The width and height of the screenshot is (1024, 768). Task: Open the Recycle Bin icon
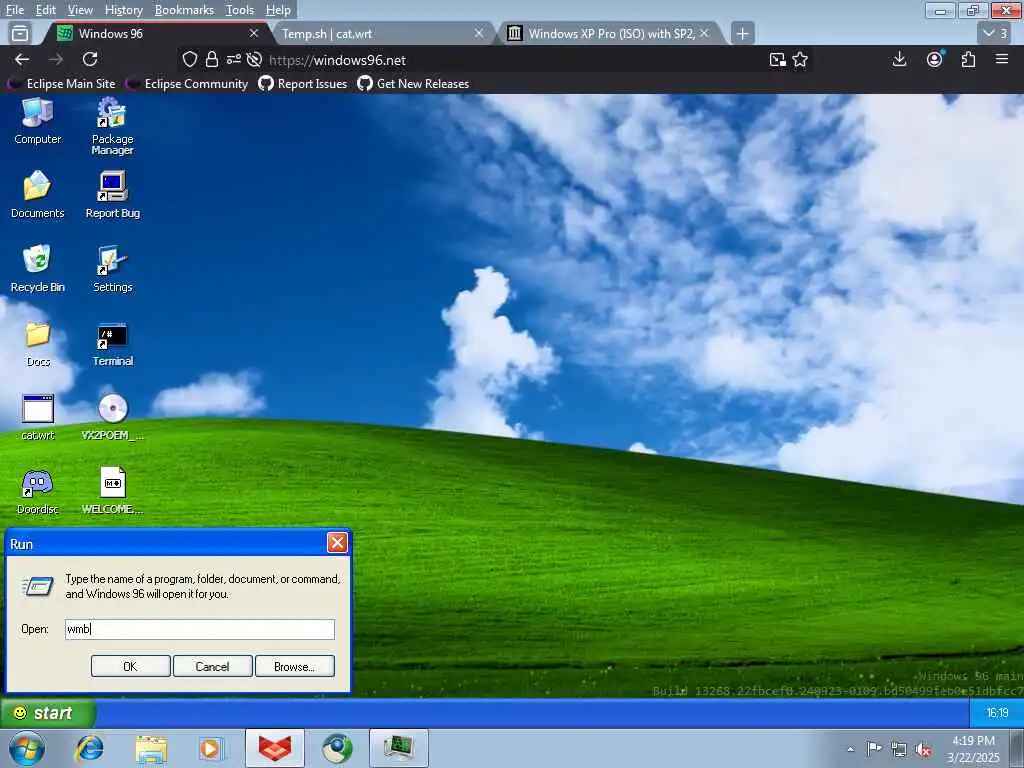click(37, 268)
